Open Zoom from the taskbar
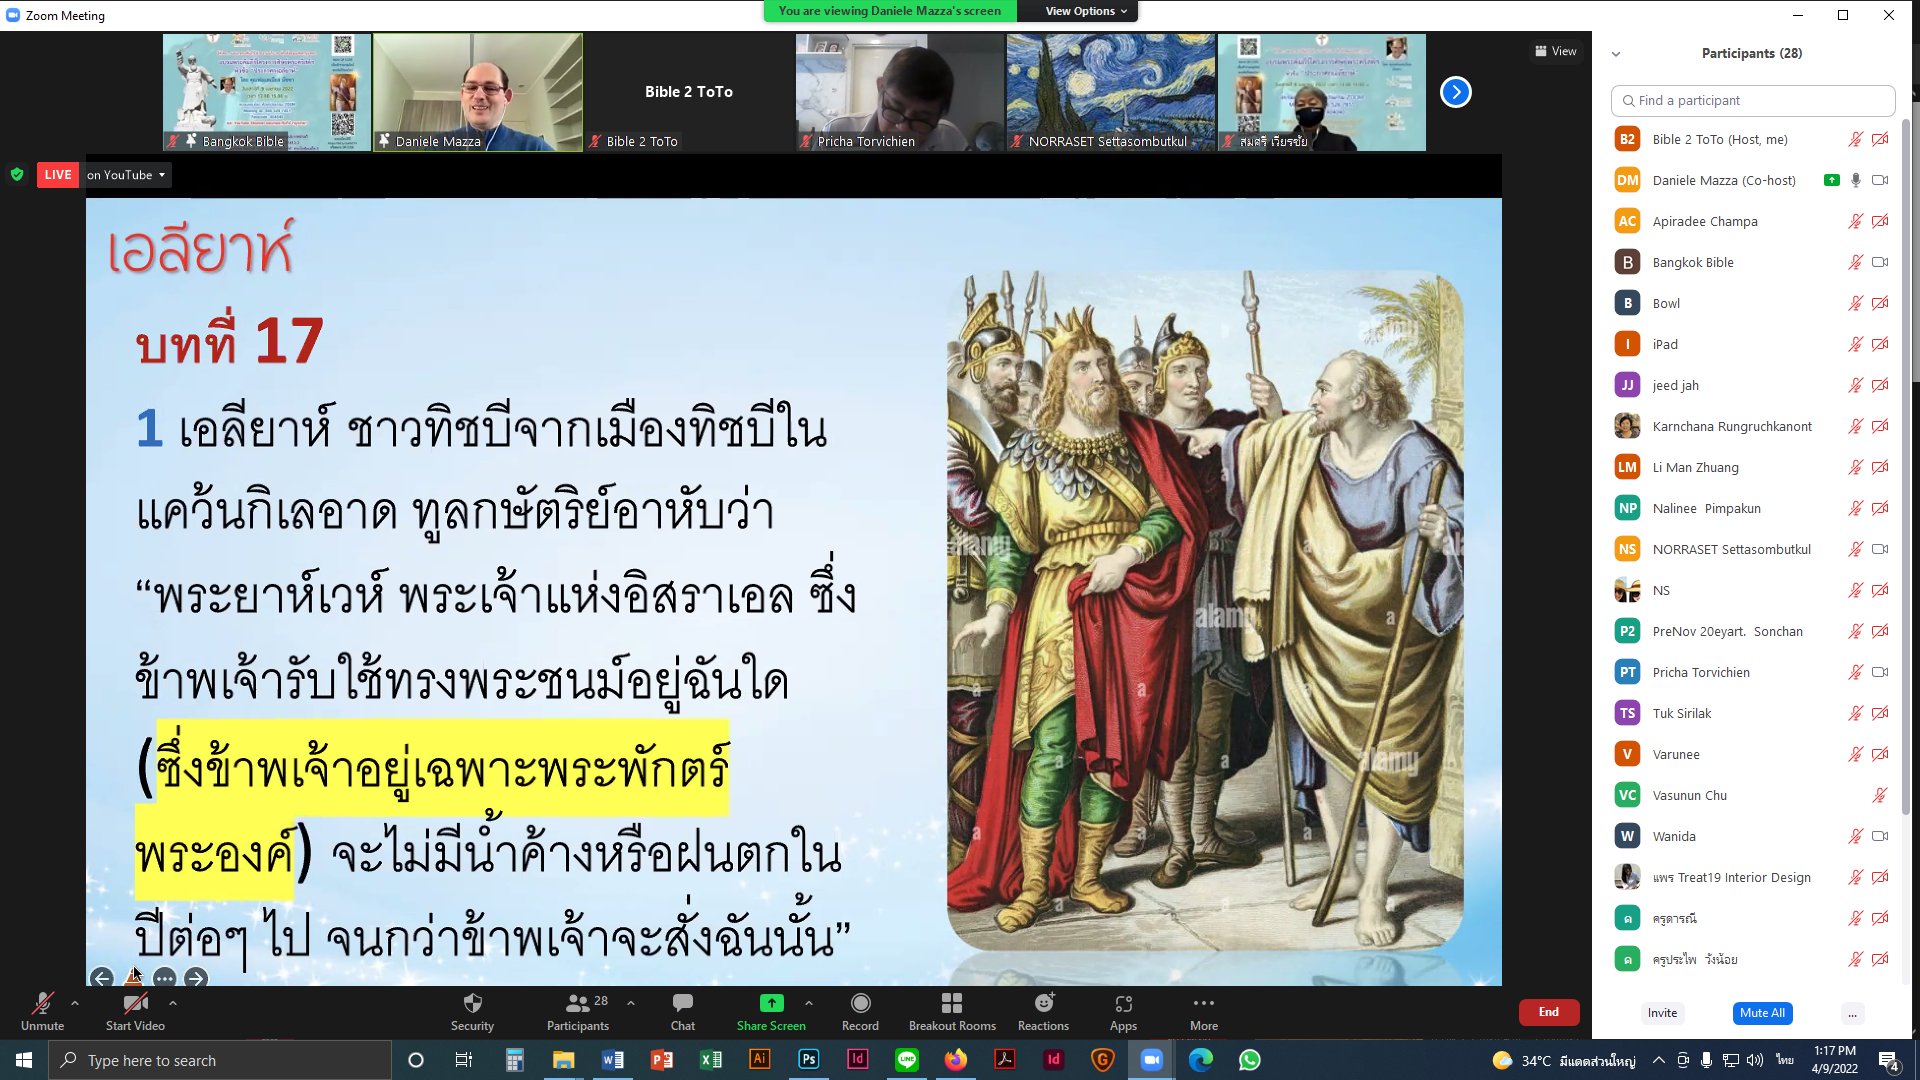 (x=1151, y=1060)
